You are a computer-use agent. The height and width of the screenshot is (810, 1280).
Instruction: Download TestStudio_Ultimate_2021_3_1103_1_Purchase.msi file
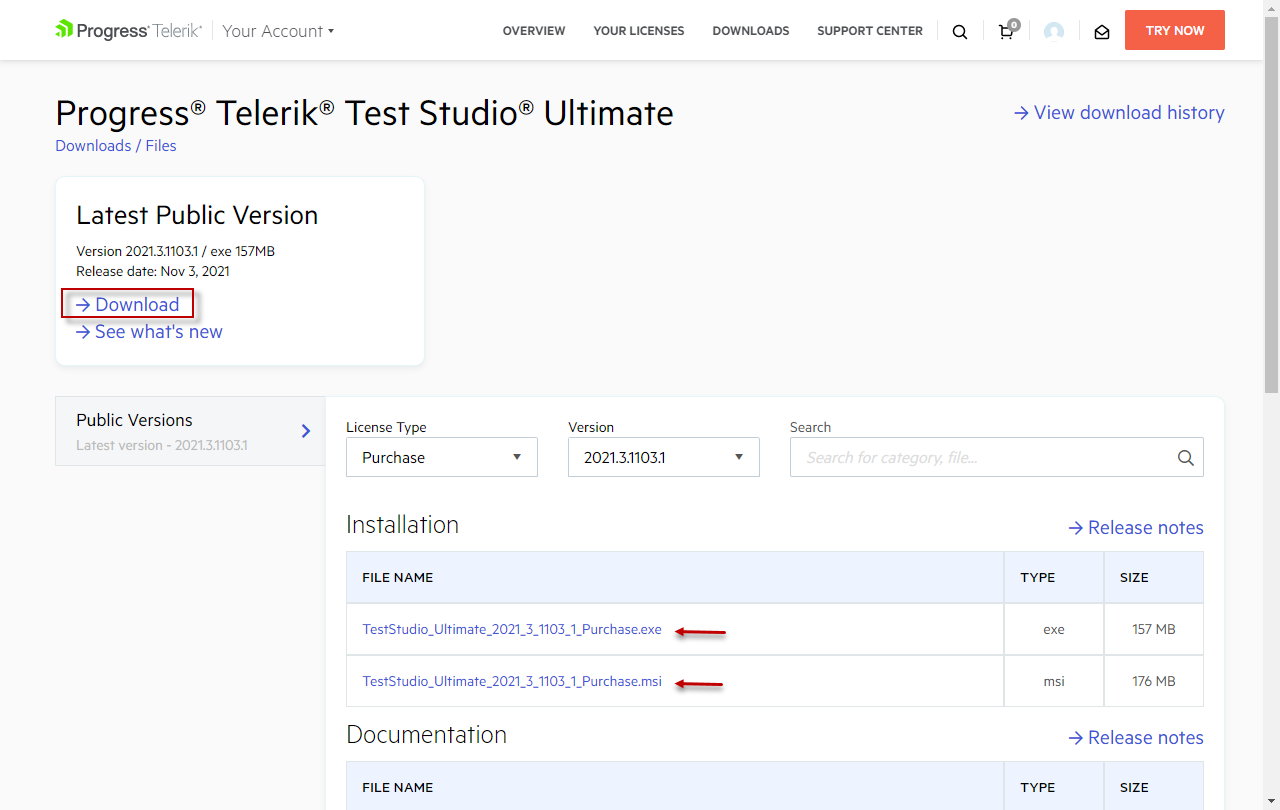pos(512,682)
